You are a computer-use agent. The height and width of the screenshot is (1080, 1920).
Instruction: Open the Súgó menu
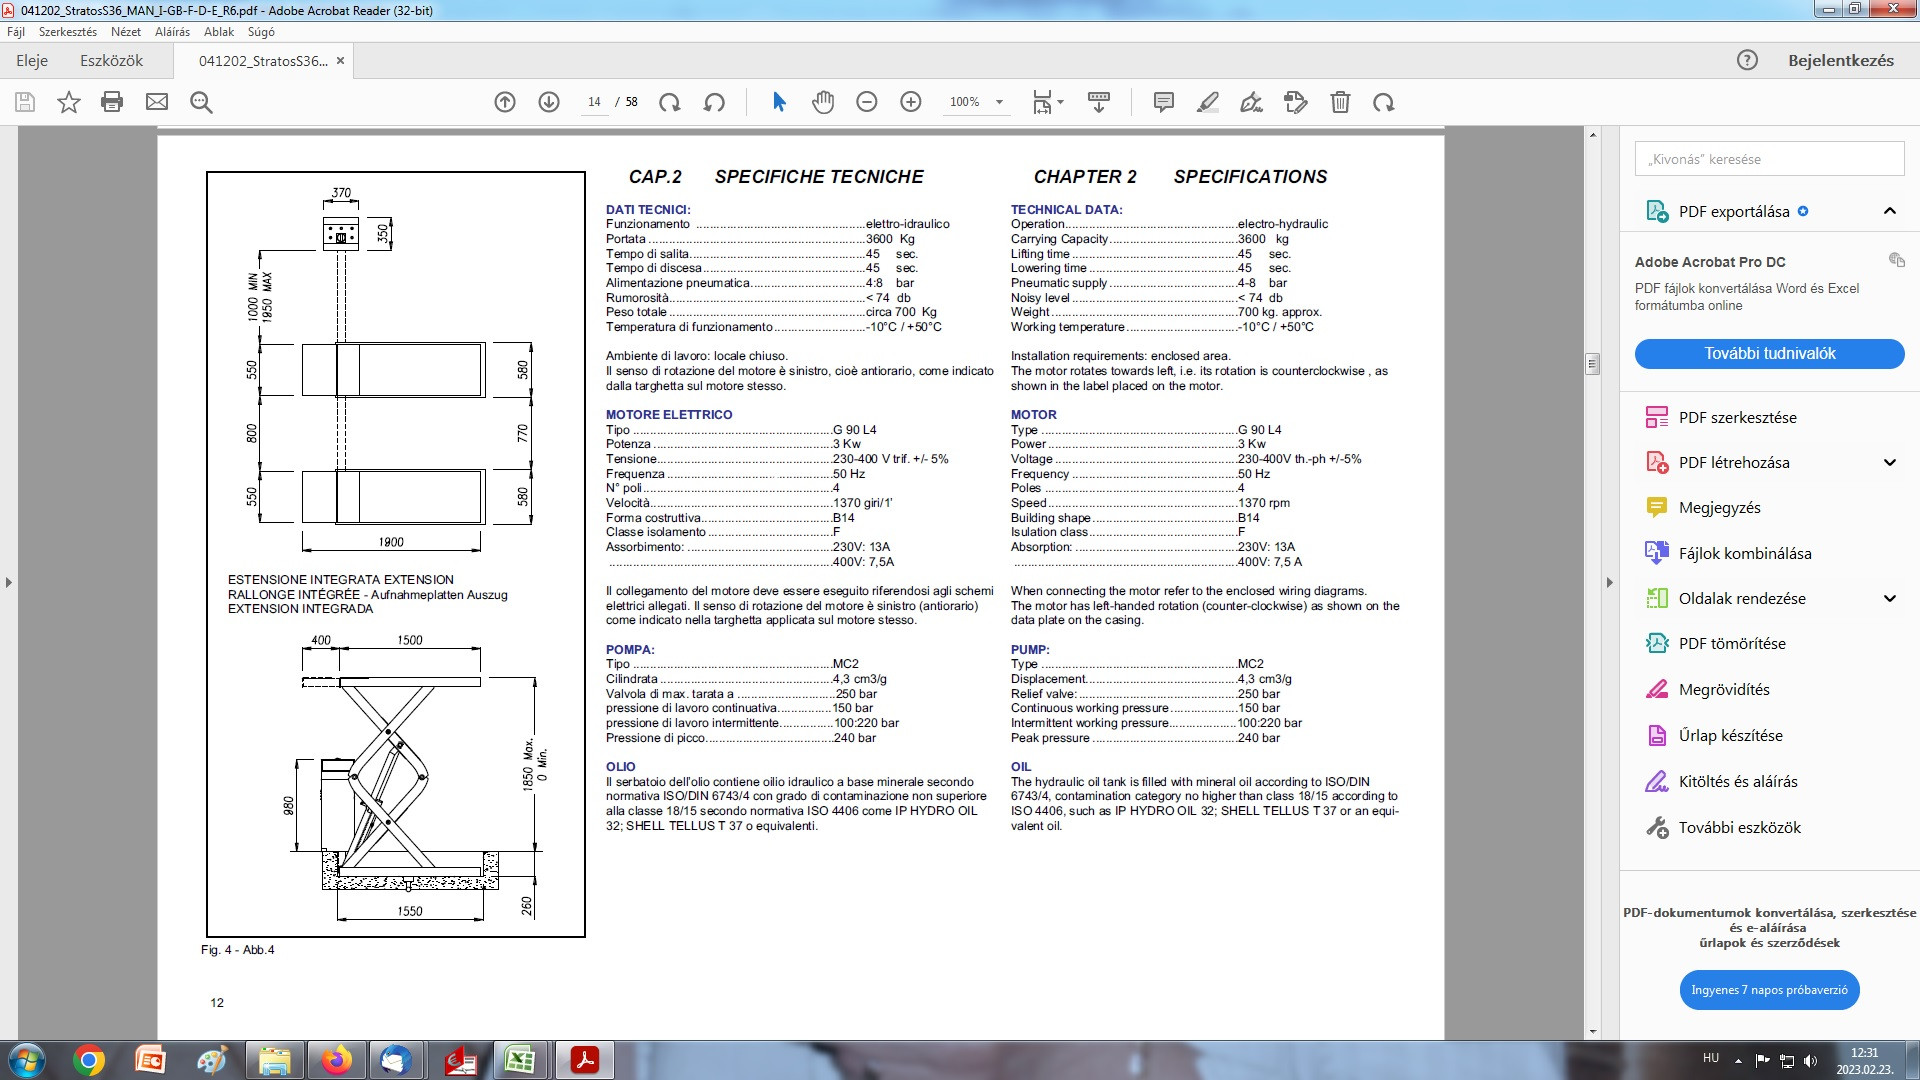point(261,32)
